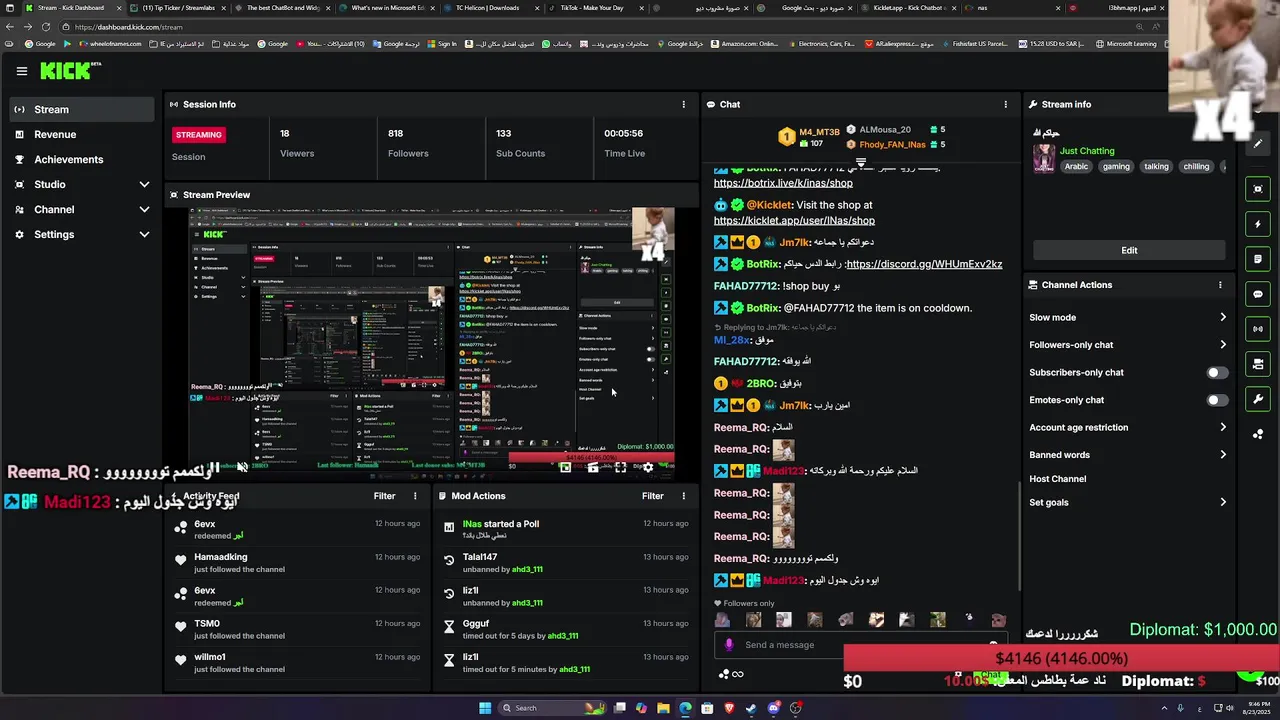Toggle Emotes-only chat switch

[1216, 400]
